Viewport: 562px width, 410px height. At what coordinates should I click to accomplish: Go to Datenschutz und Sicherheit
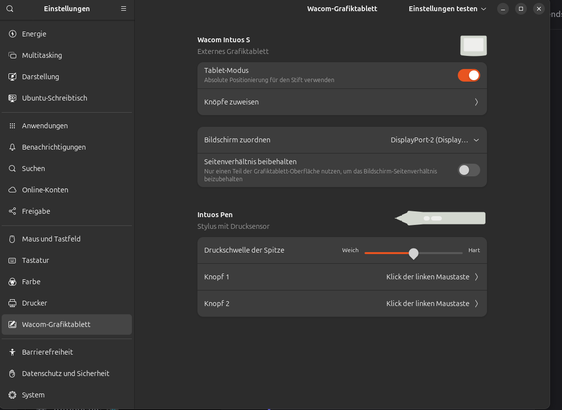point(67,373)
